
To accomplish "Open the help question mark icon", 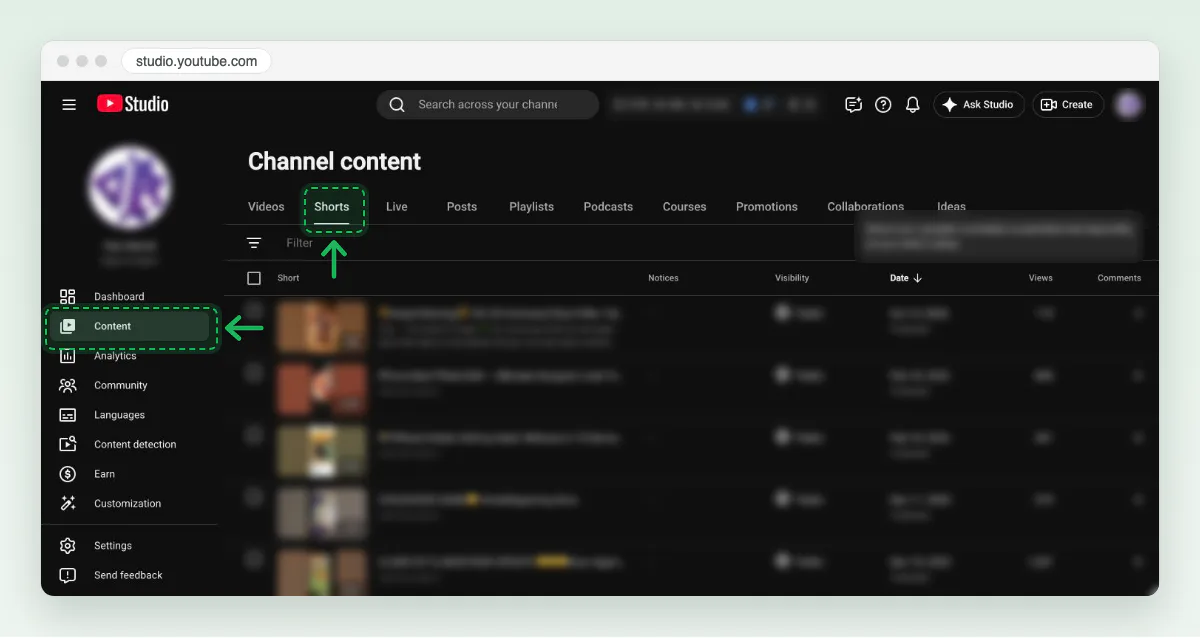I will tap(883, 104).
